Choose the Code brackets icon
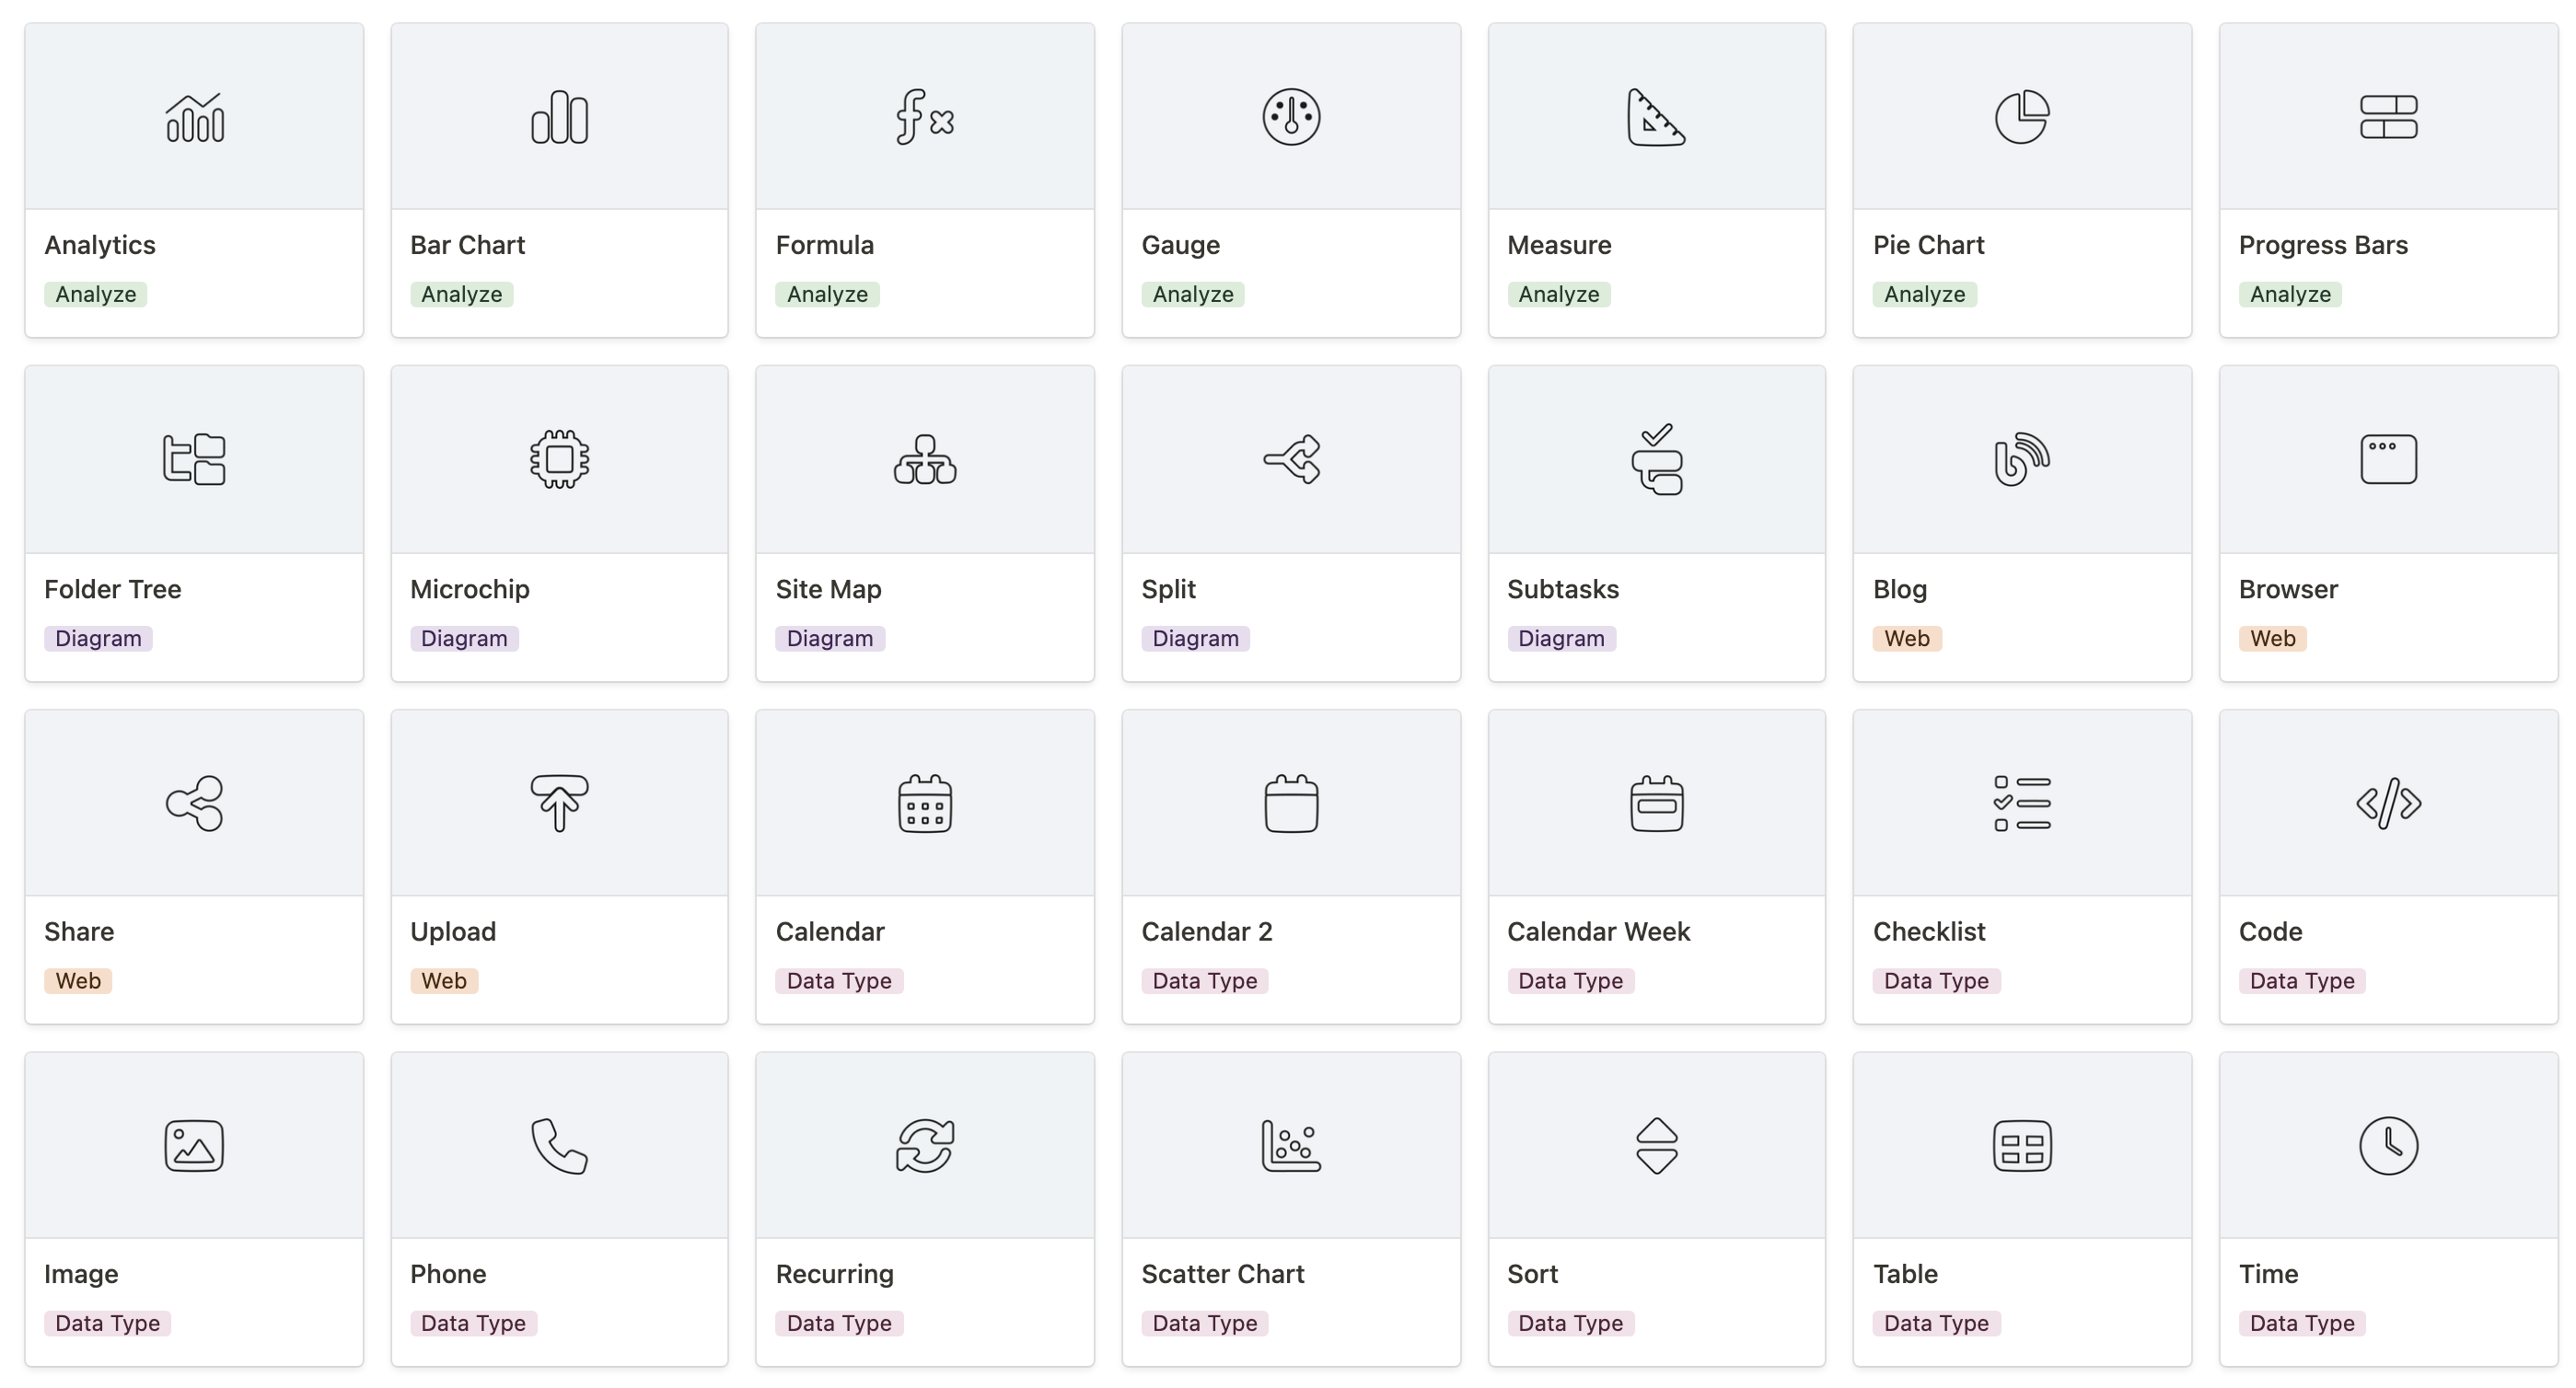 coord(2388,803)
